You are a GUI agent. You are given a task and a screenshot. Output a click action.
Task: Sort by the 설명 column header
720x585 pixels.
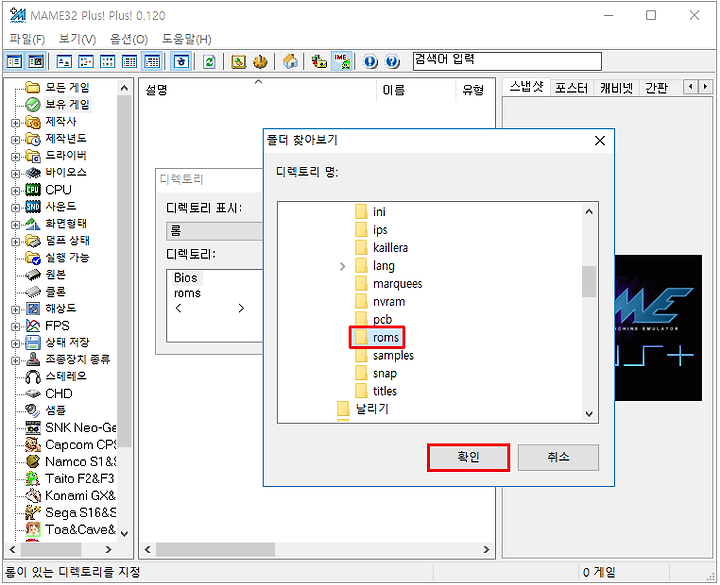(x=258, y=90)
